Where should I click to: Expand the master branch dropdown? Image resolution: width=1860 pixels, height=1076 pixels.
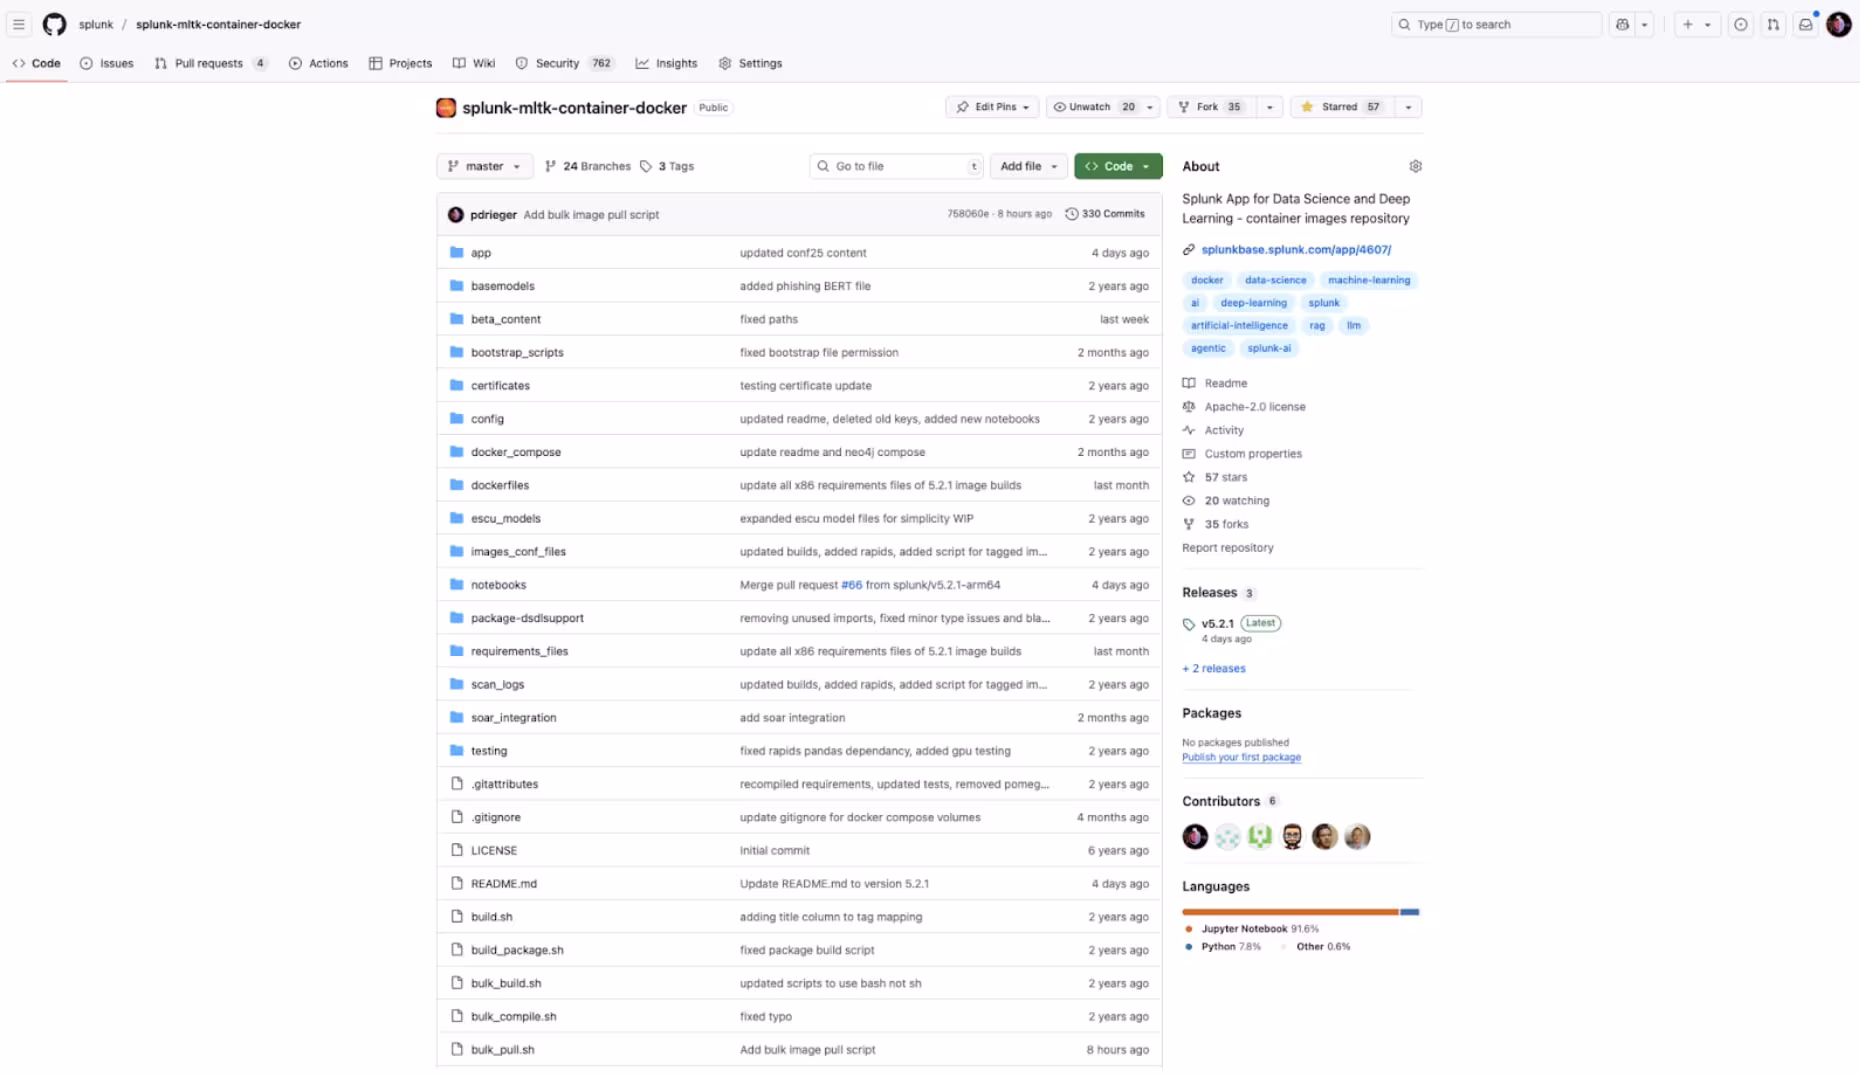pyautogui.click(x=484, y=166)
